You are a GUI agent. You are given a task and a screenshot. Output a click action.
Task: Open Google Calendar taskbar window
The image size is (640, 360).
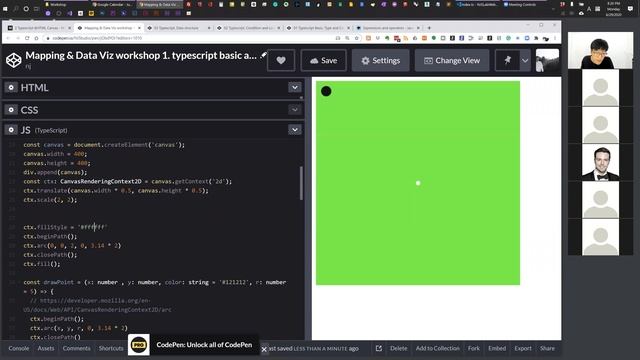[x=112, y=4]
